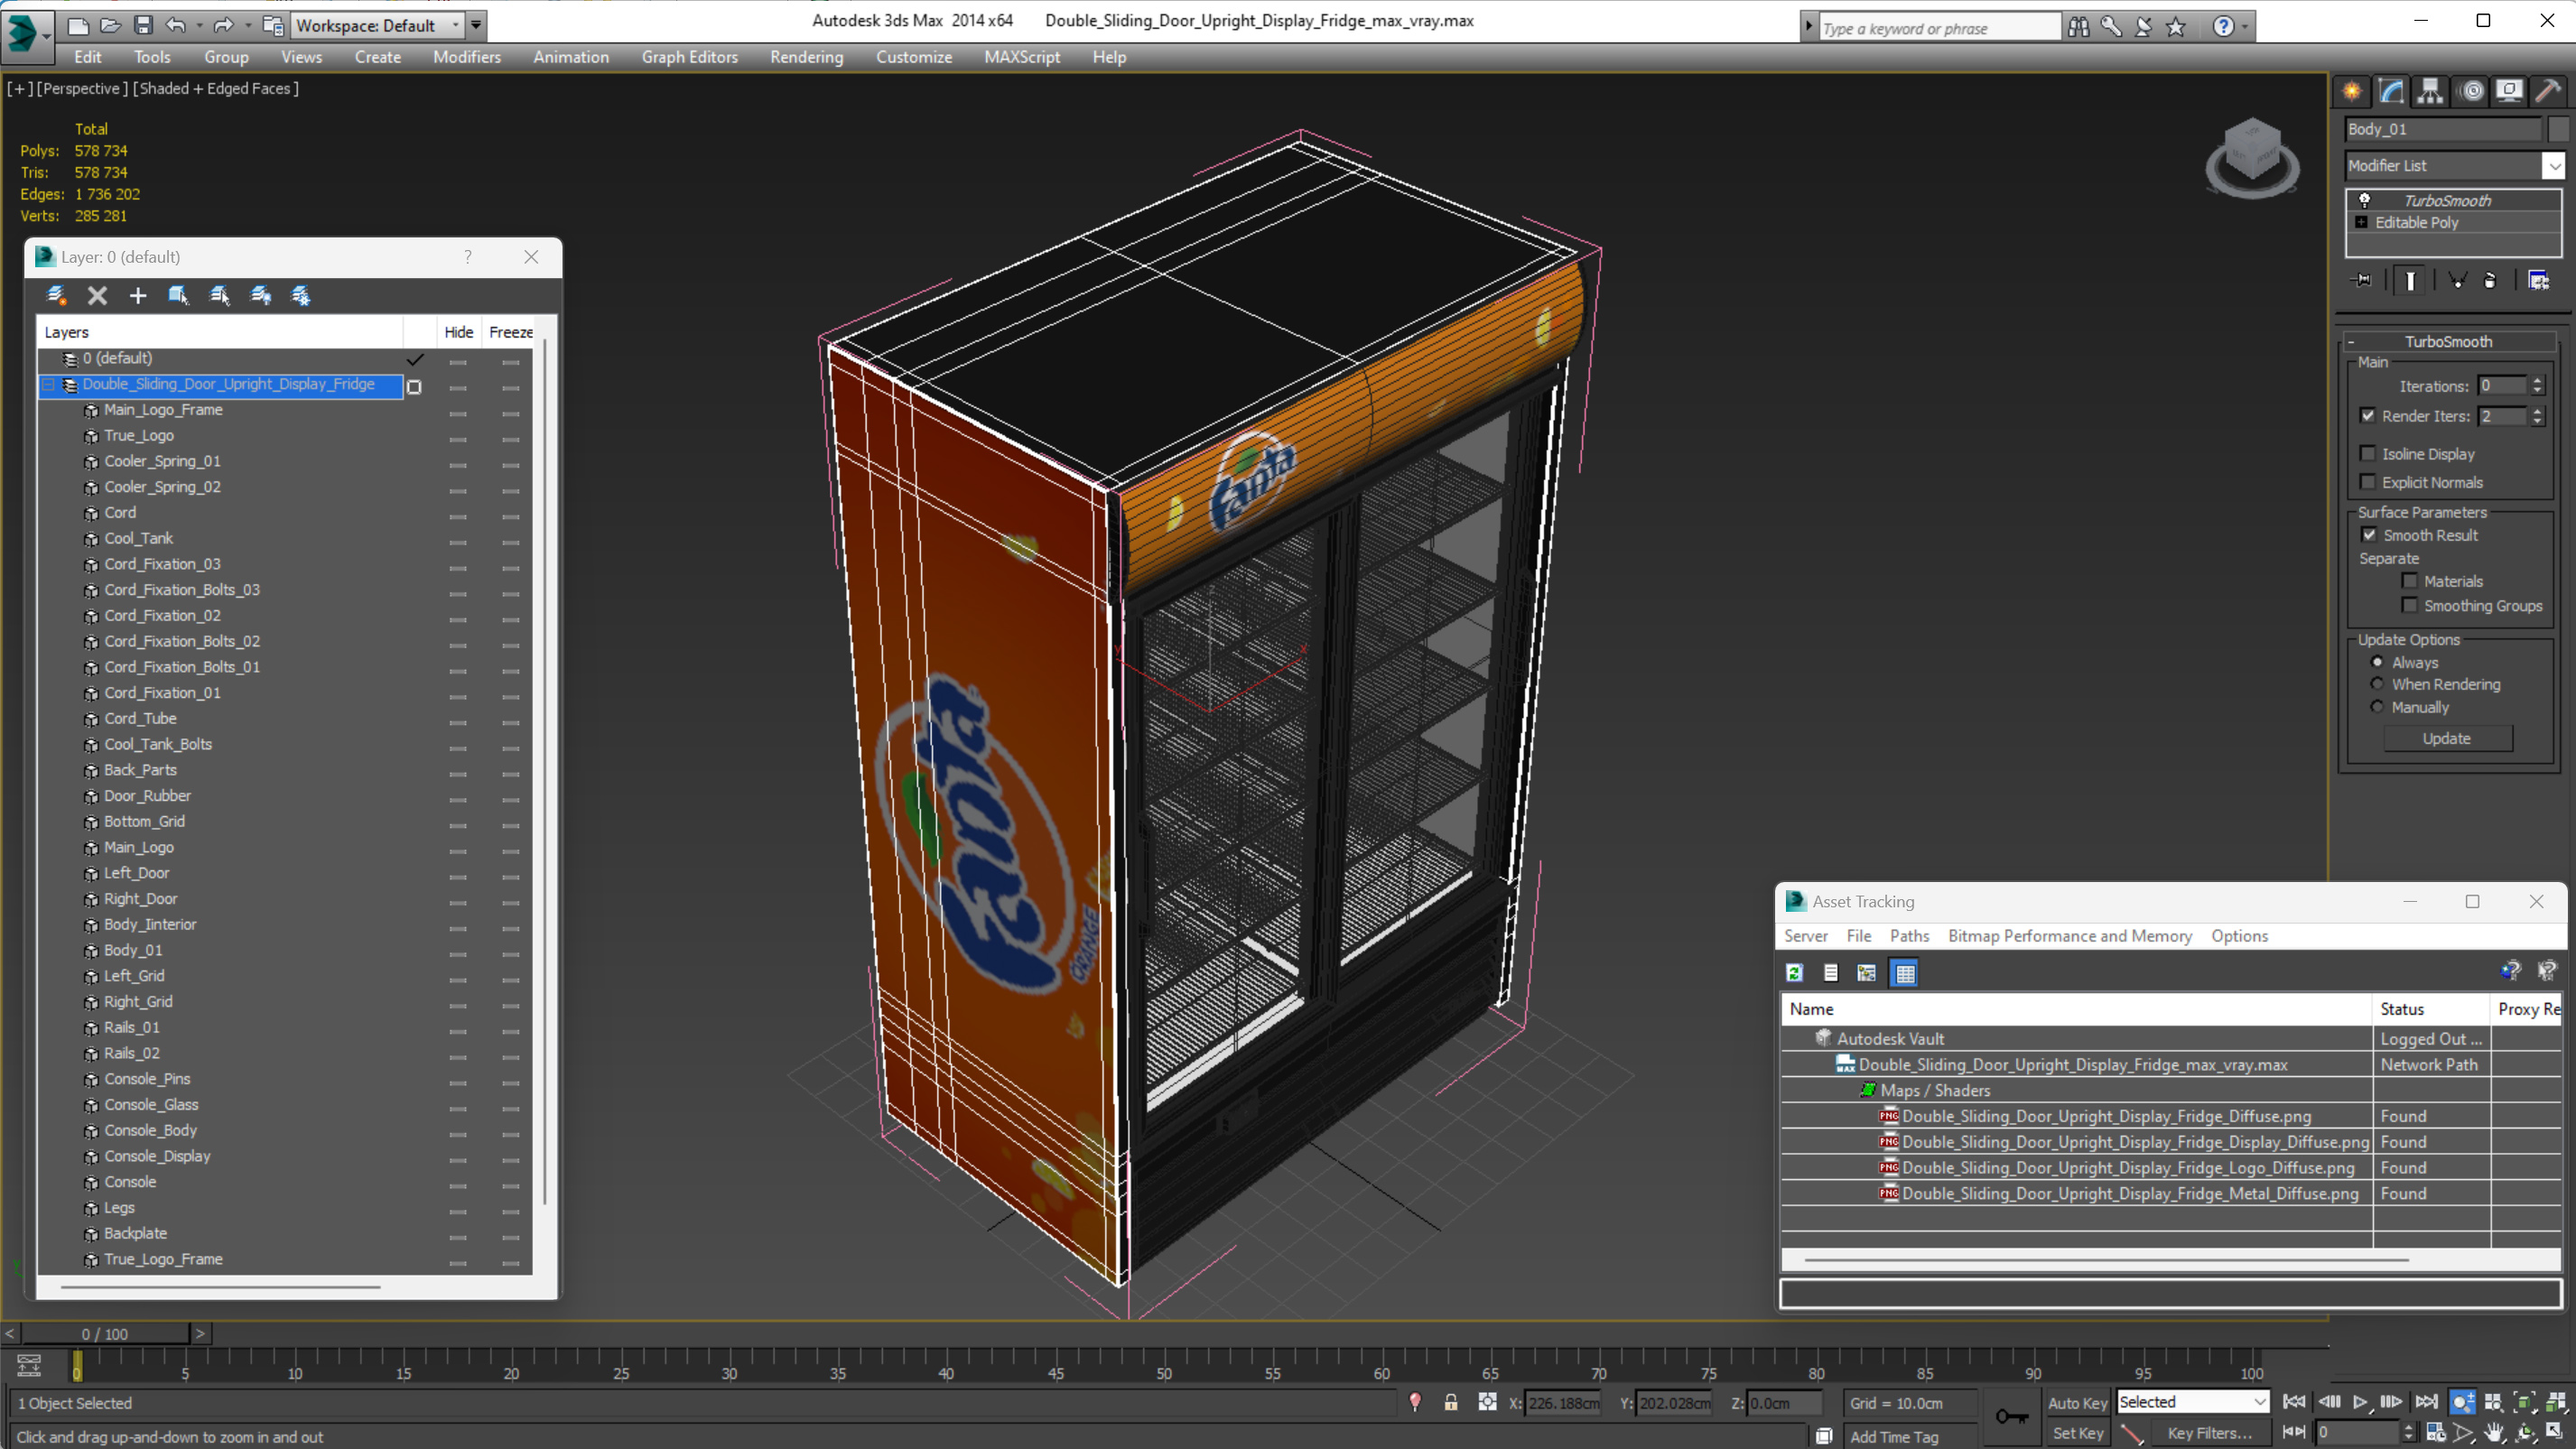
Task: Enable Separate by Materials checkbox
Action: click(2410, 580)
